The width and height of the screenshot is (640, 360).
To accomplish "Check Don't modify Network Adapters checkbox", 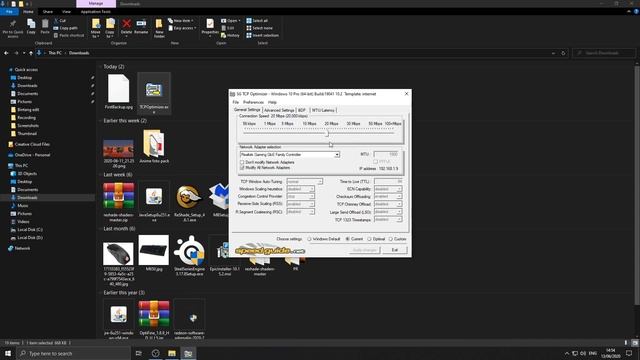I will pos(242,162).
